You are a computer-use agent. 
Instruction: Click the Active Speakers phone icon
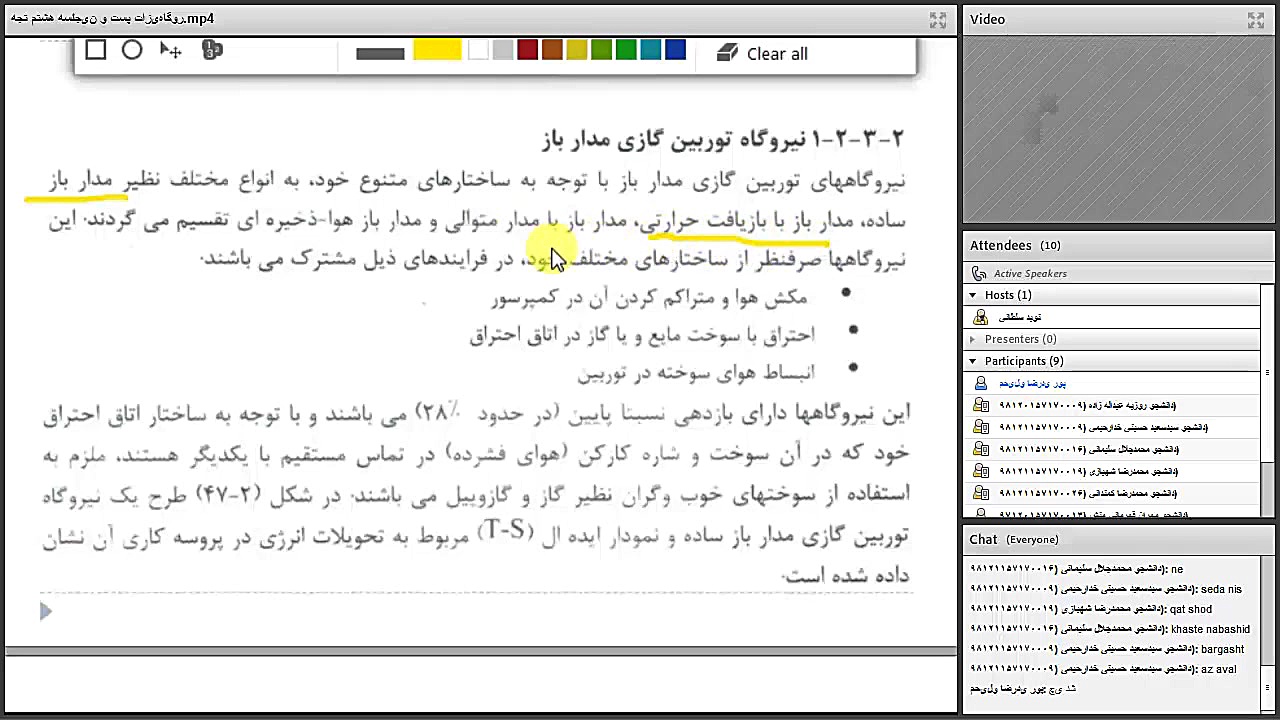pos(979,273)
